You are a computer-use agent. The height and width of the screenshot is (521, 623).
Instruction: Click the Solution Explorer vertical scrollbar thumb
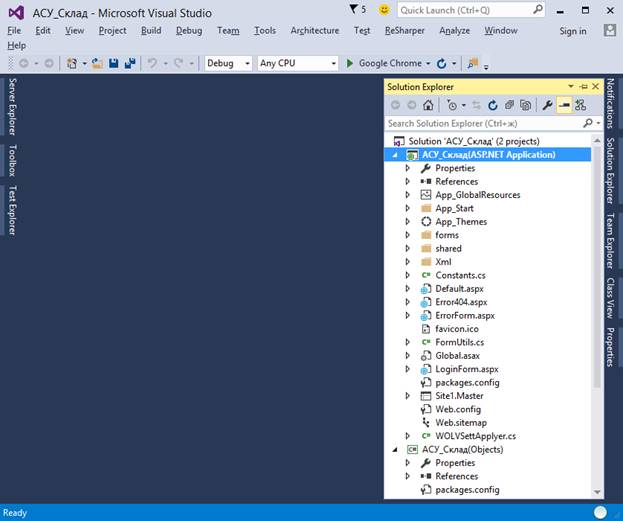(x=597, y=269)
